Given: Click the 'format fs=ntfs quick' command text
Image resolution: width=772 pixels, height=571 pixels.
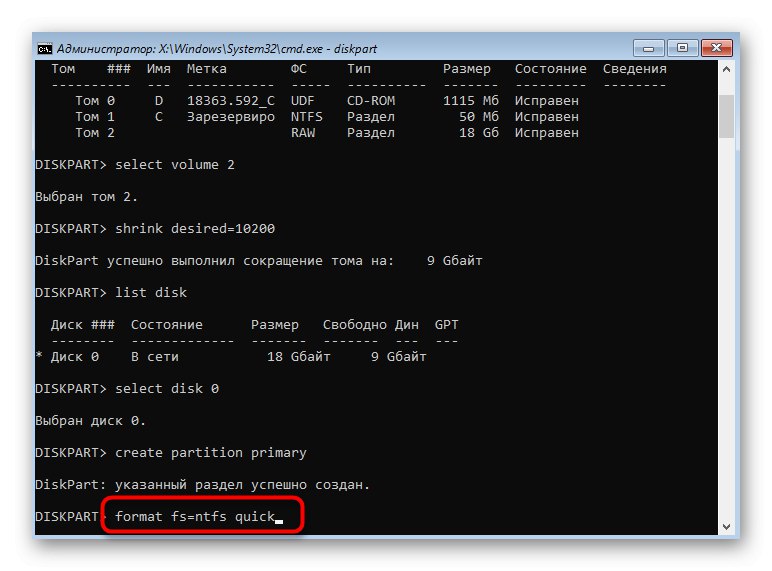Looking at the screenshot, I should click(x=195, y=516).
